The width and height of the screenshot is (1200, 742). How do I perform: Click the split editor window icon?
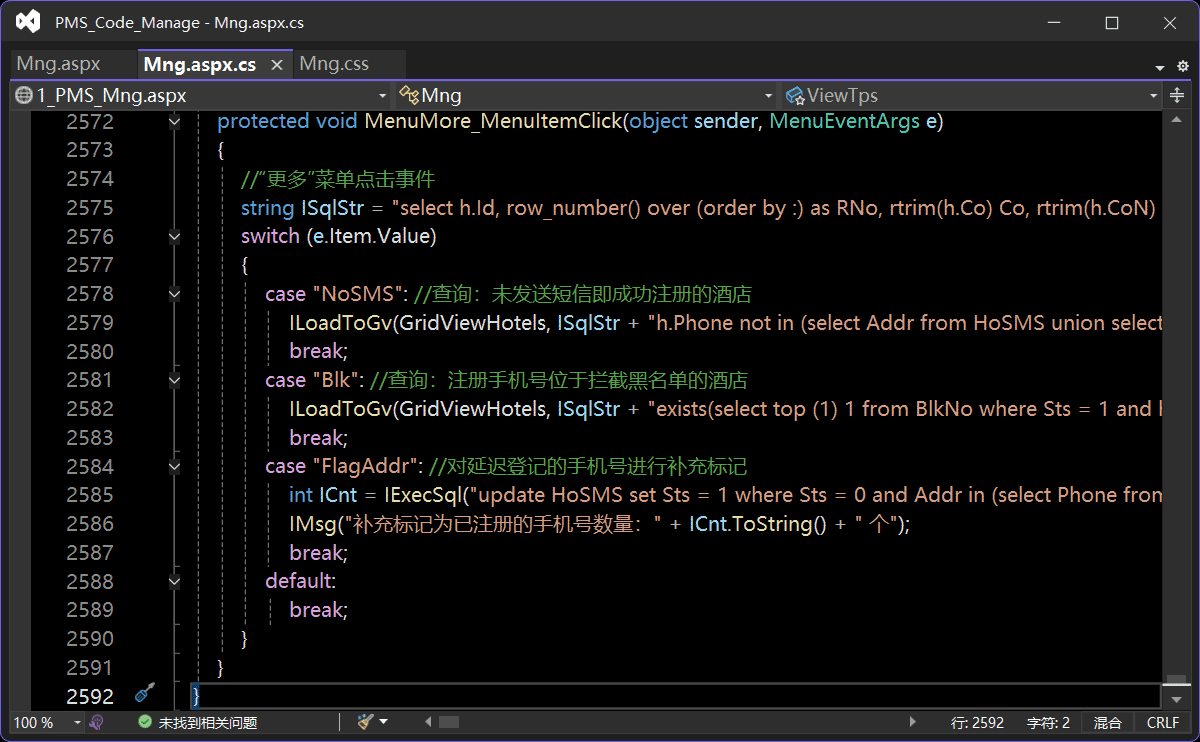[1177, 96]
